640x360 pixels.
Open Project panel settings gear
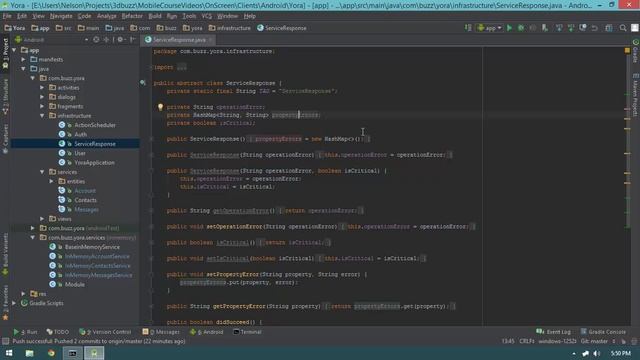pos(120,40)
